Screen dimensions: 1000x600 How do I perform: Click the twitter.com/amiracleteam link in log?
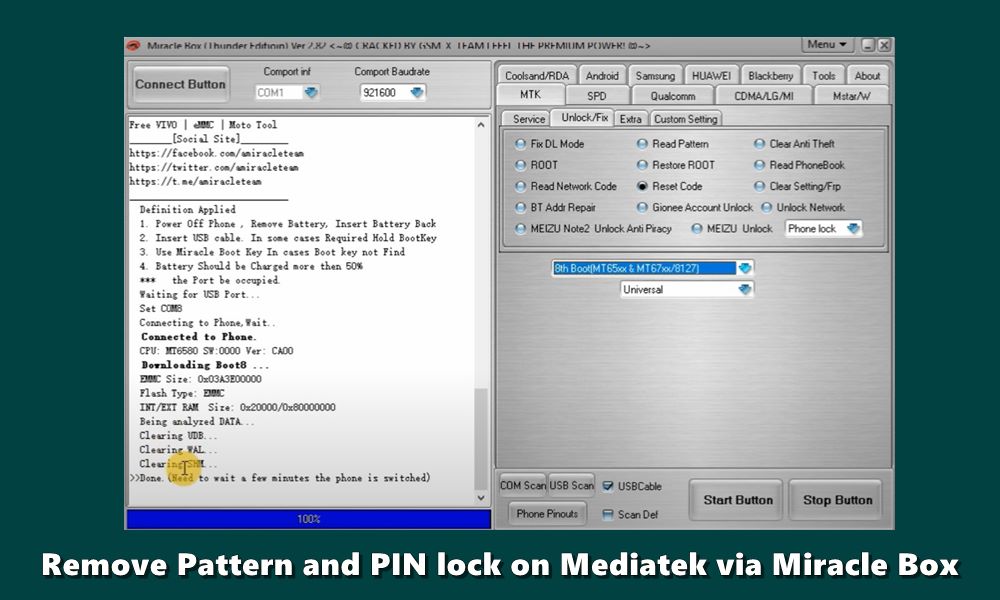(x=214, y=167)
